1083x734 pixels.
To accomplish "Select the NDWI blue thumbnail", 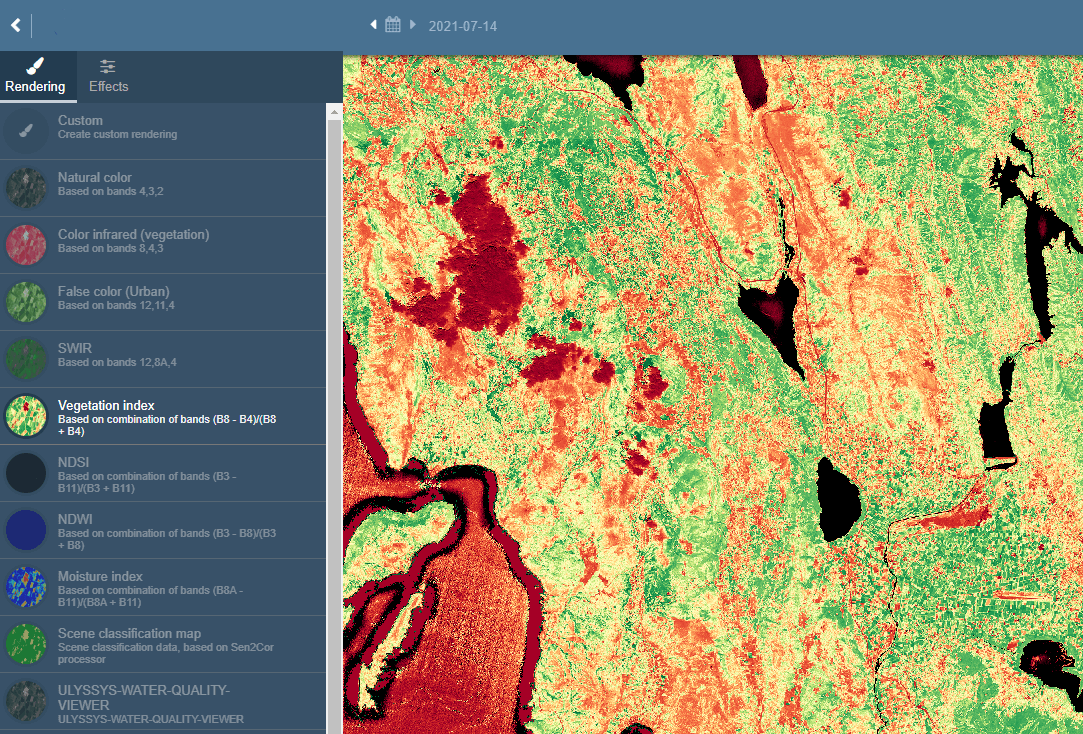I will pos(26,530).
